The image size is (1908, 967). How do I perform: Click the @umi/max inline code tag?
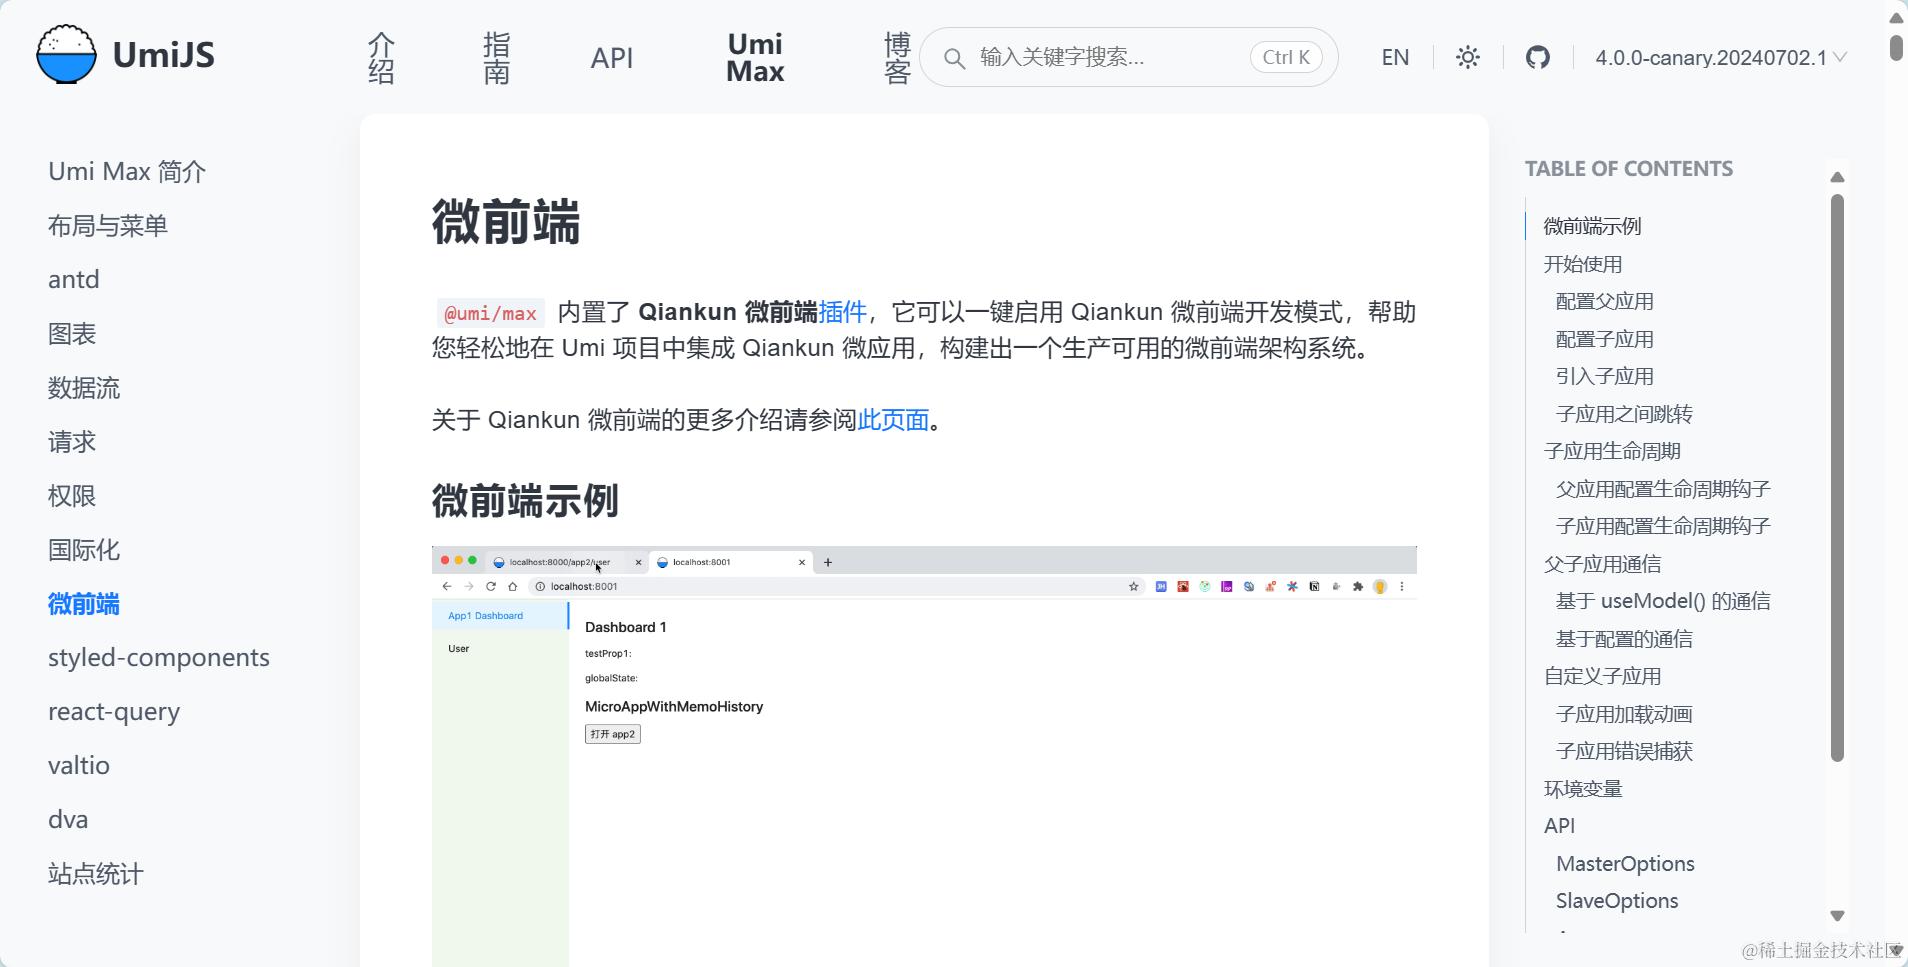pos(491,313)
